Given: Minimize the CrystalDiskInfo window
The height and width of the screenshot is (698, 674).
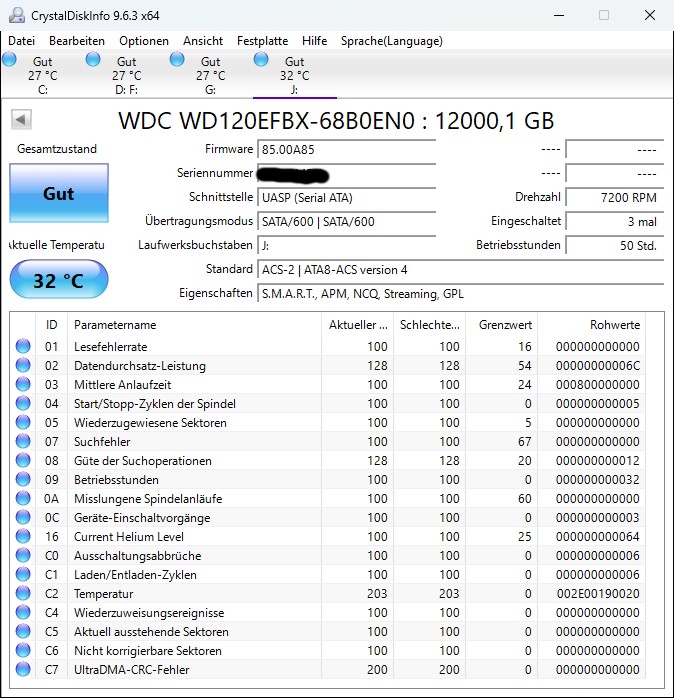Looking at the screenshot, I should 559,15.
